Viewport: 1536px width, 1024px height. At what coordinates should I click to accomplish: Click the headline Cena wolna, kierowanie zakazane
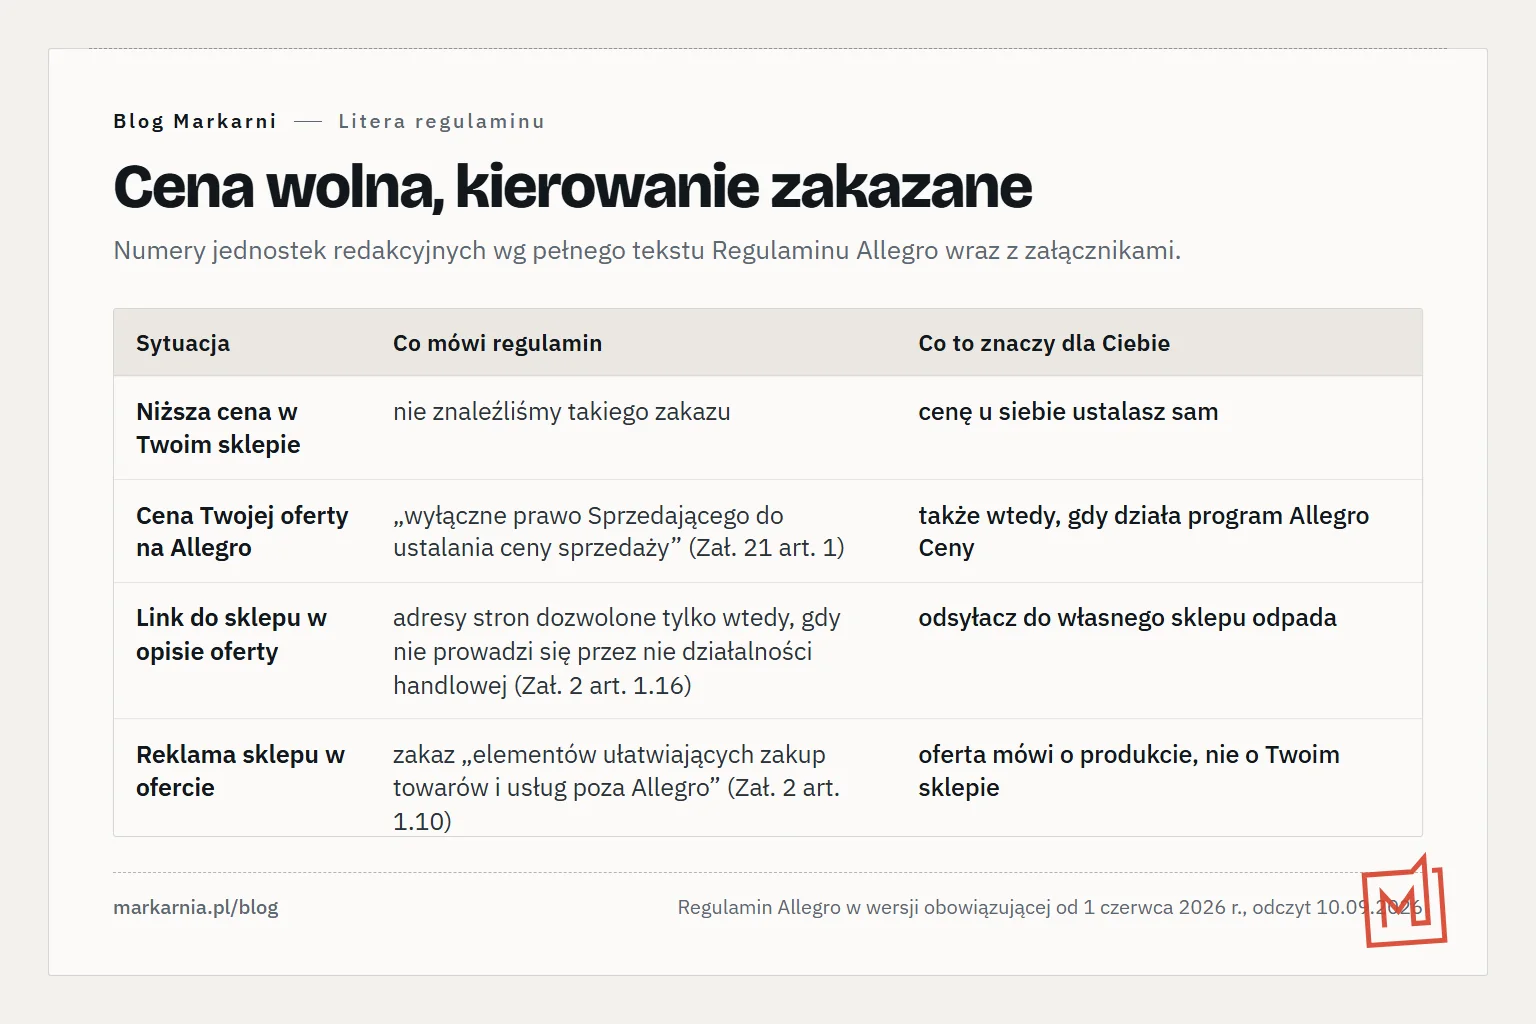572,186
